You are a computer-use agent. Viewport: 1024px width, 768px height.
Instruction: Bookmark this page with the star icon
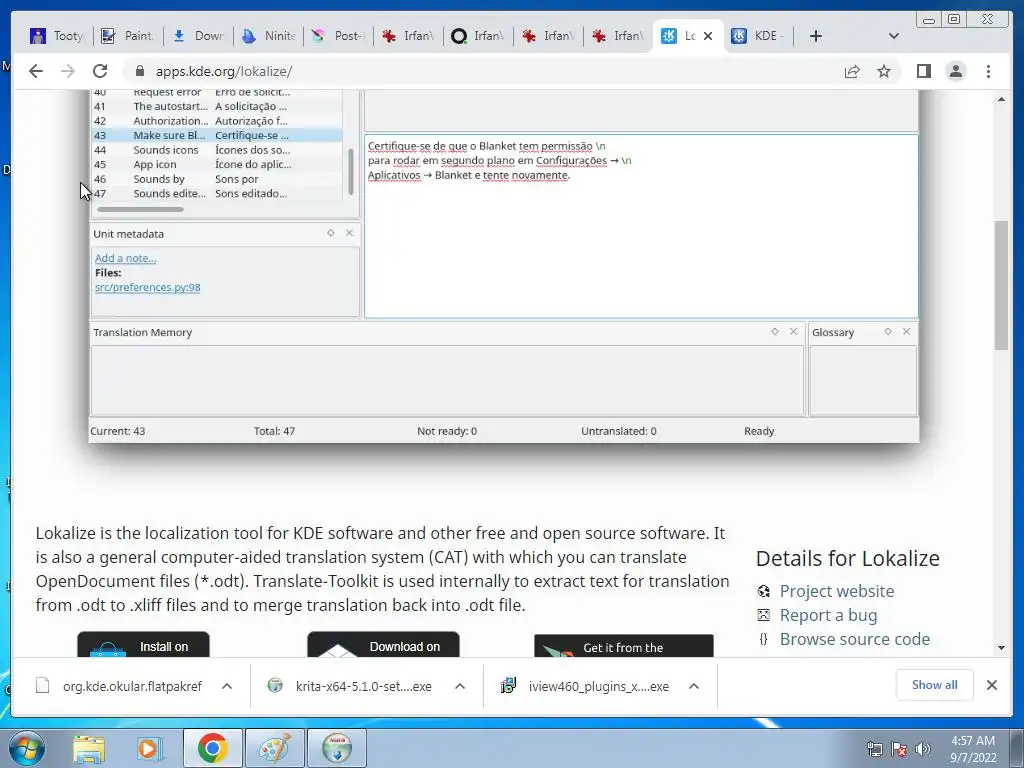tap(884, 71)
